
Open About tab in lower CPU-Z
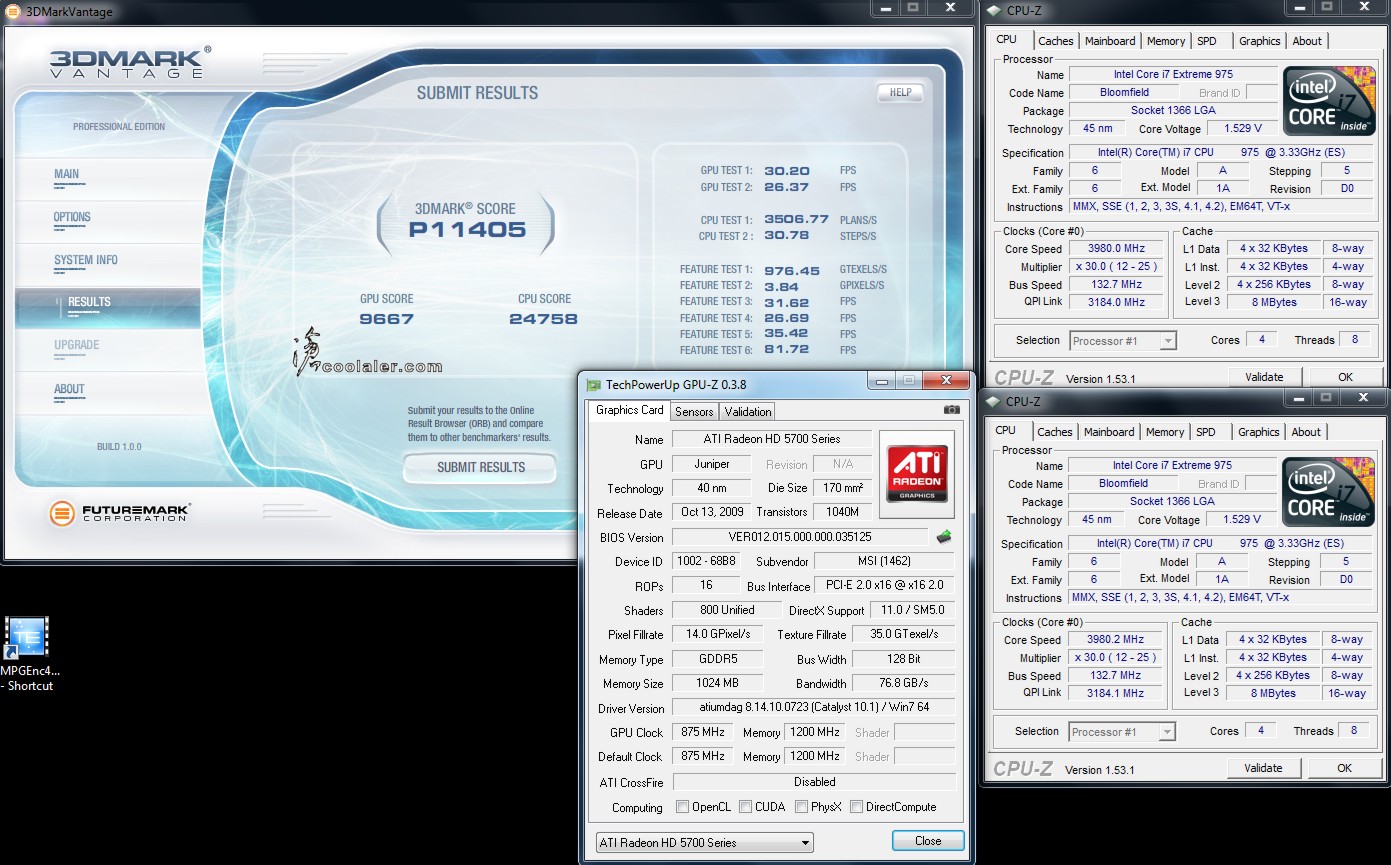tap(1306, 432)
